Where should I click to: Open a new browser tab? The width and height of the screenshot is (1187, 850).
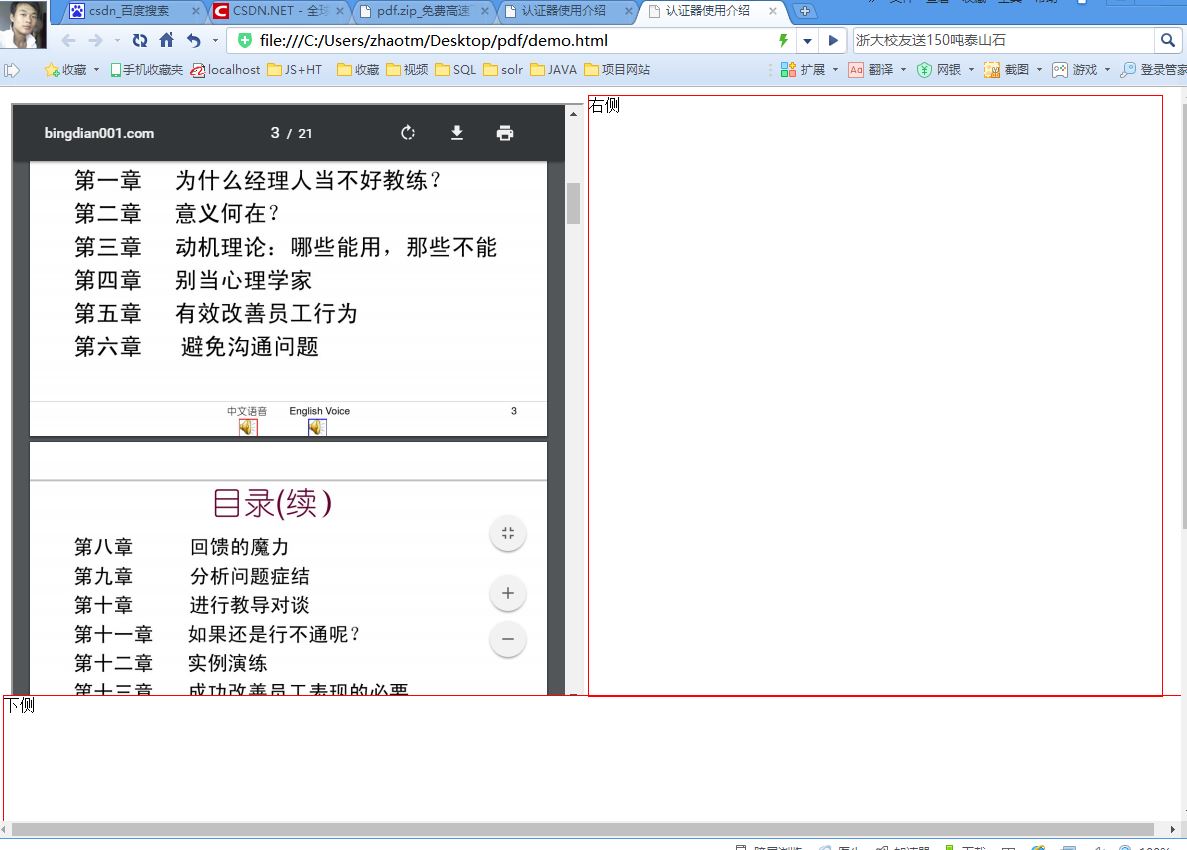coord(805,11)
